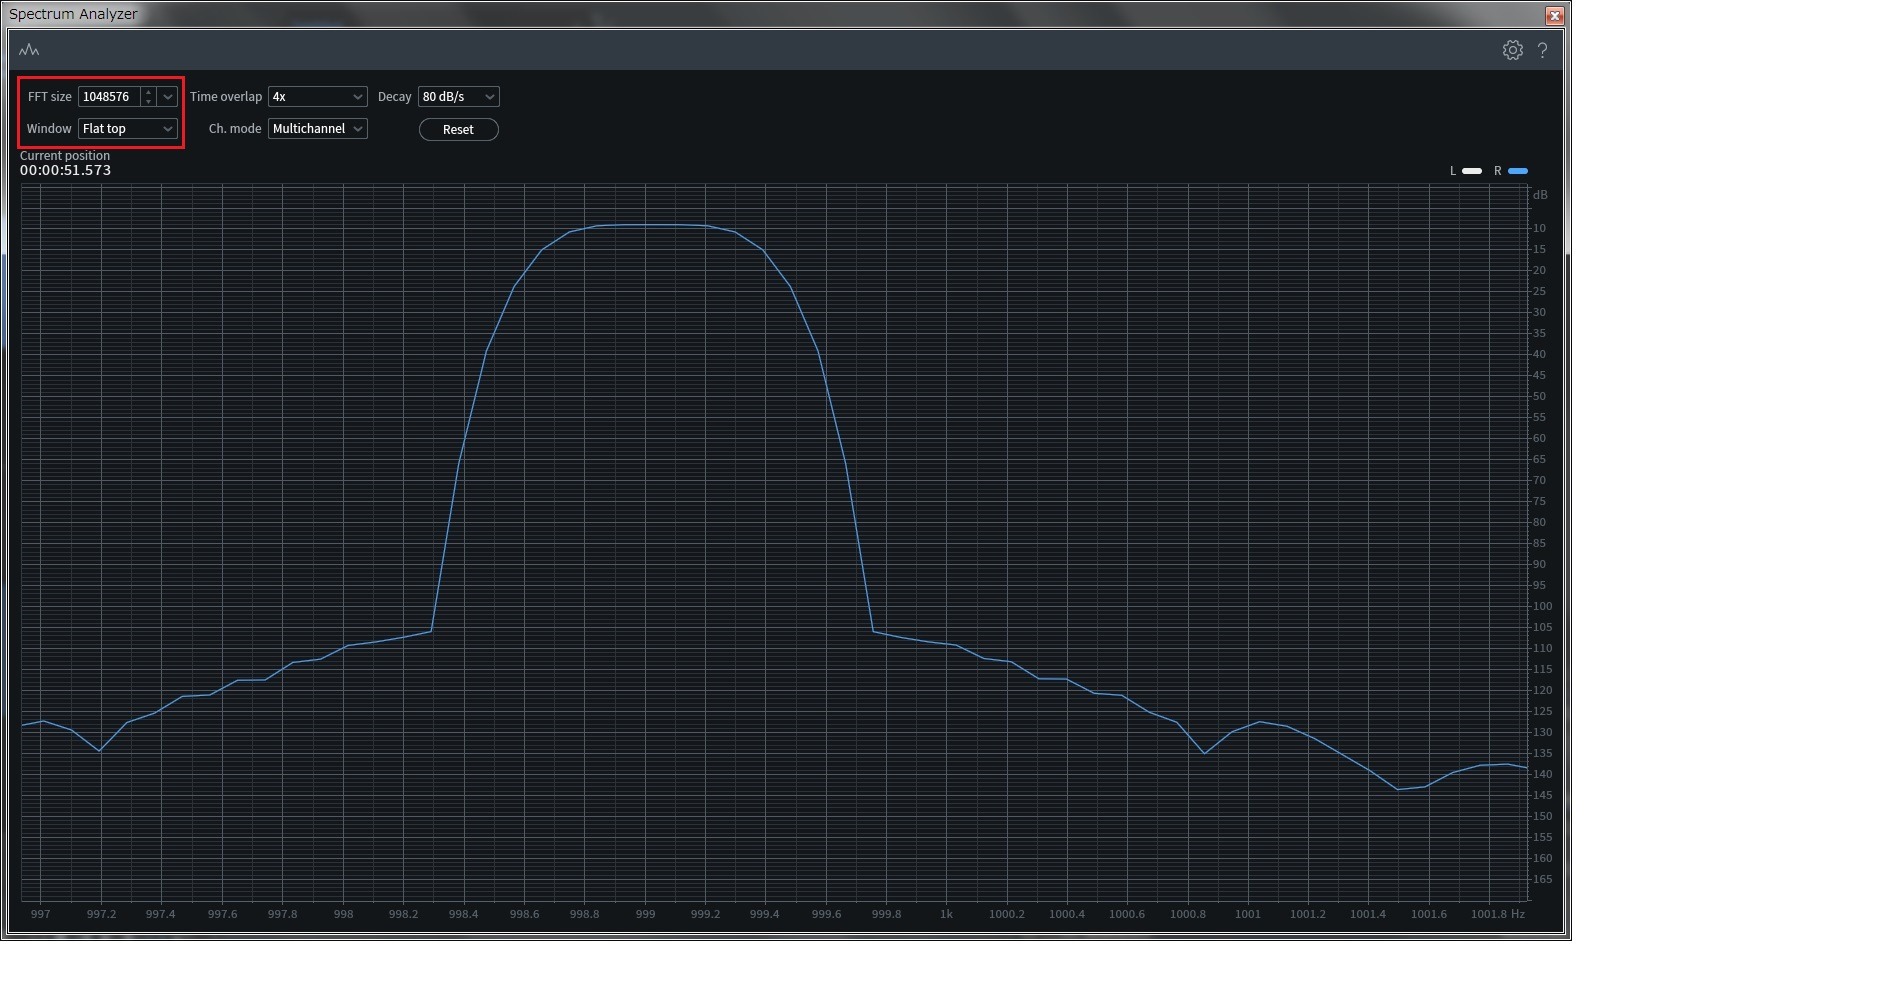Click the blue R channel swatch
This screenshot has height=994, width=1888.
click(x=1517, y=171)
